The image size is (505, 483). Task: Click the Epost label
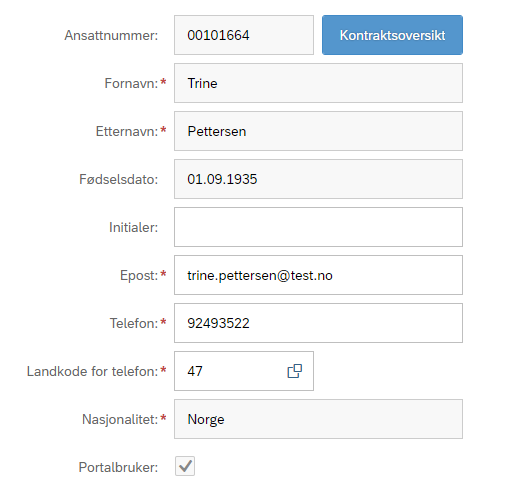(139, 275)
